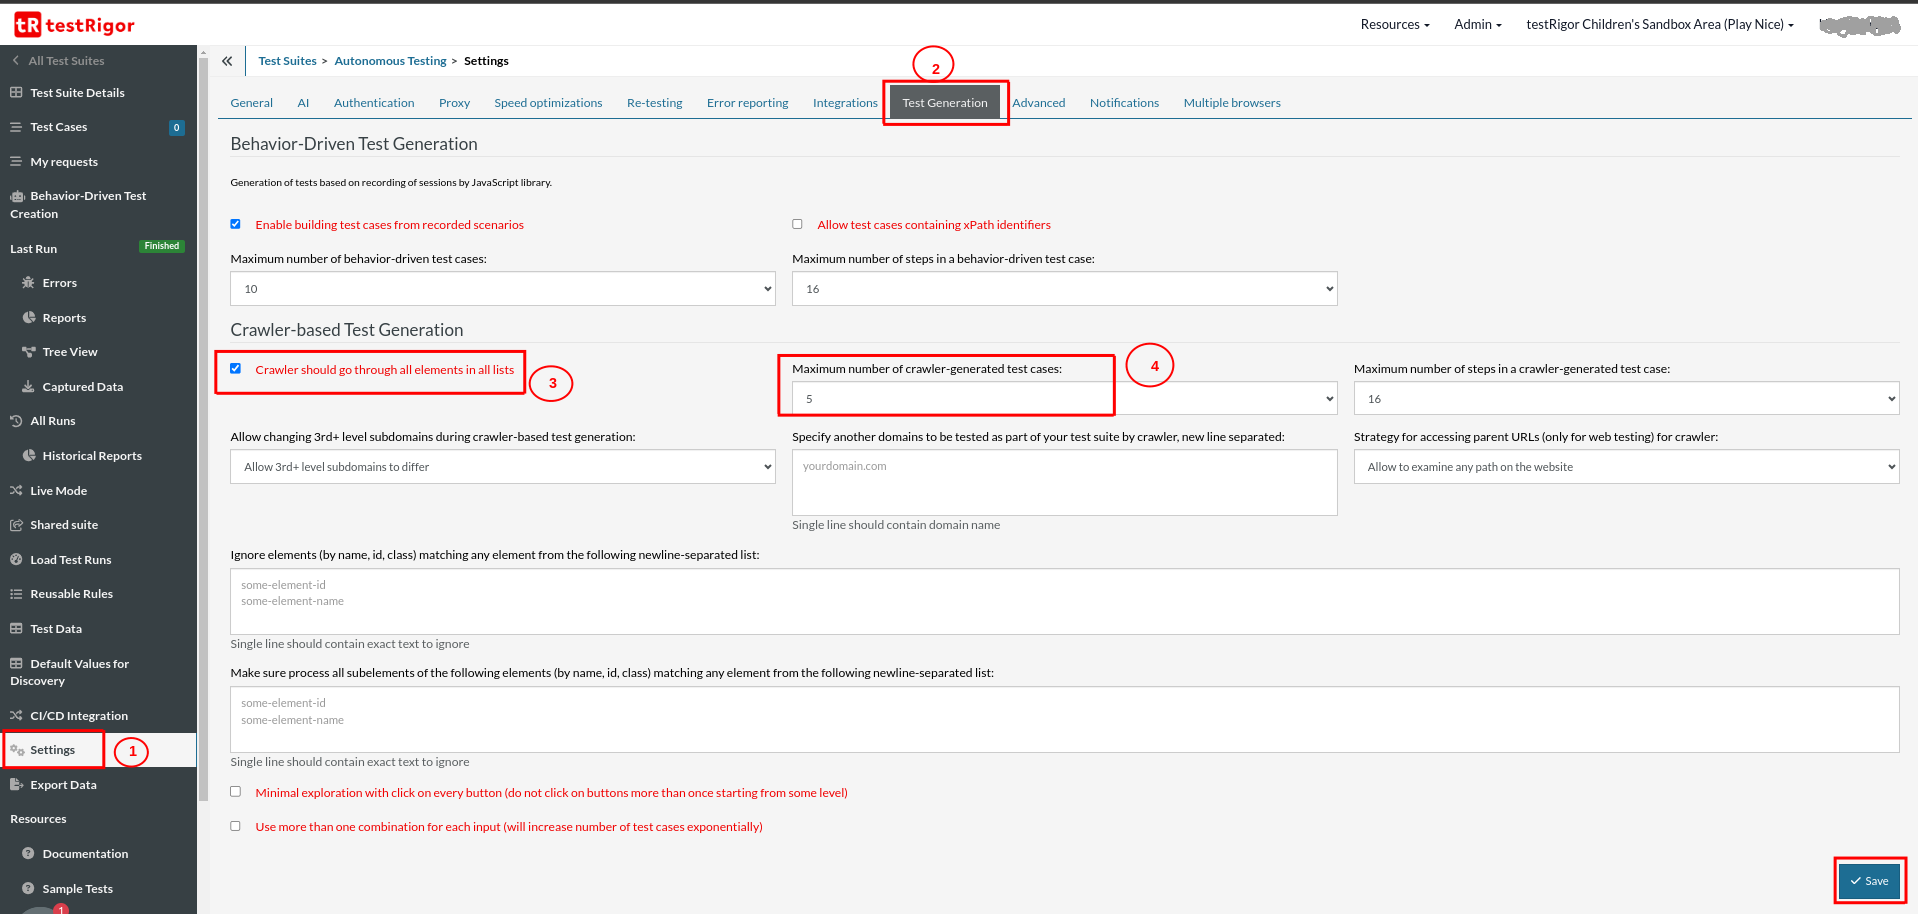Screen dimensions: 1918x914
Task: Open the Resources menu in top bar
Action: tap(1394, 25)
